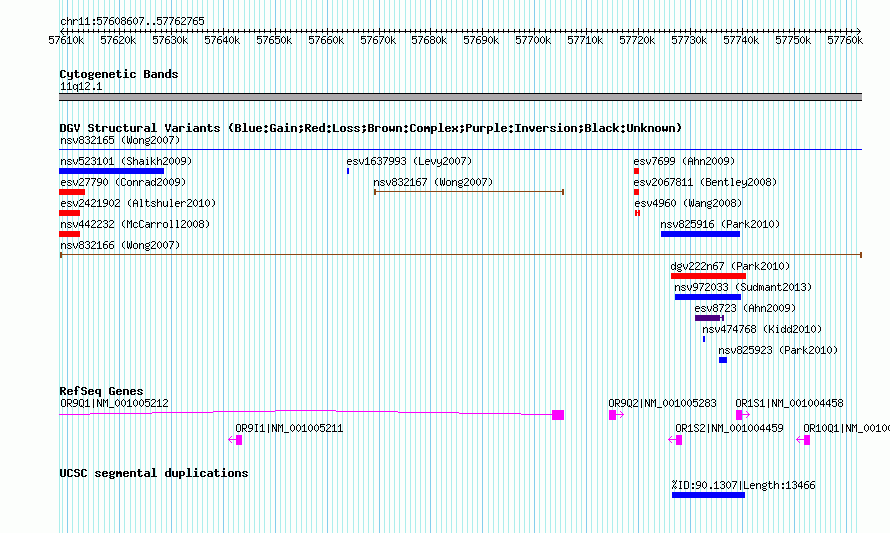The image size is (890, 533).
Task: Click the nsv832165 (Wong2007) thin blue line
Action: point(460,150)
